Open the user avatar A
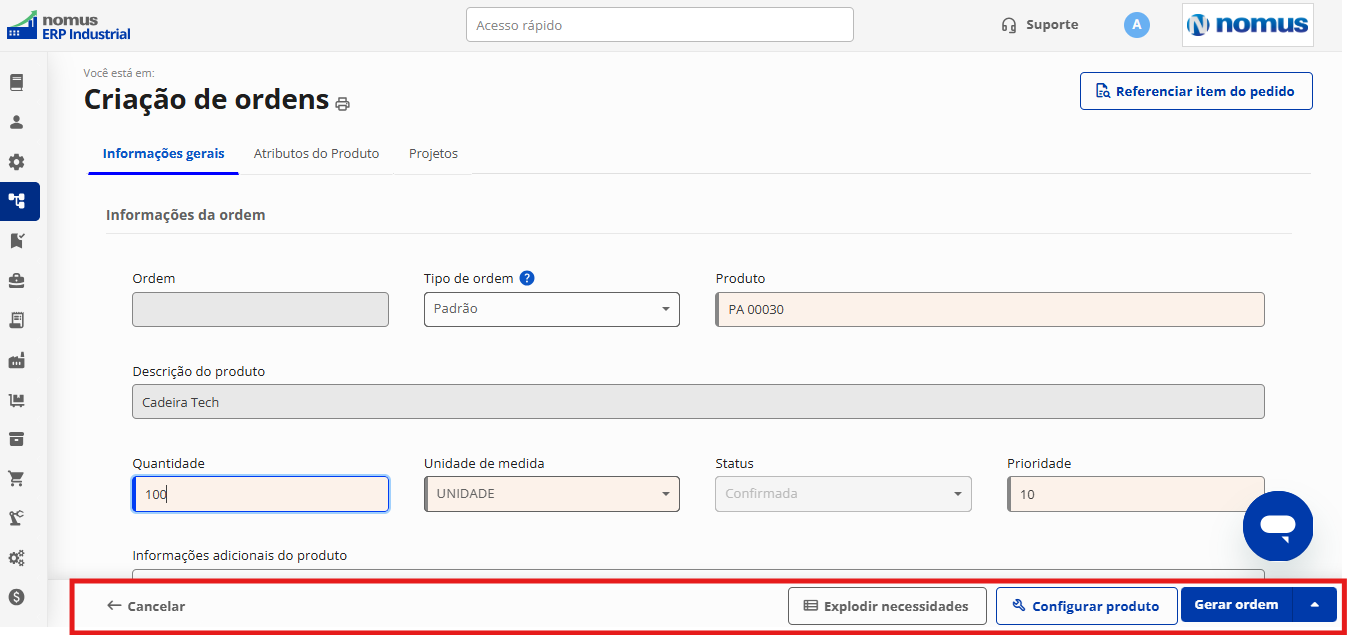Image resolution: width=1348 pixels, height=635 pixels. tap(1136, 25)
